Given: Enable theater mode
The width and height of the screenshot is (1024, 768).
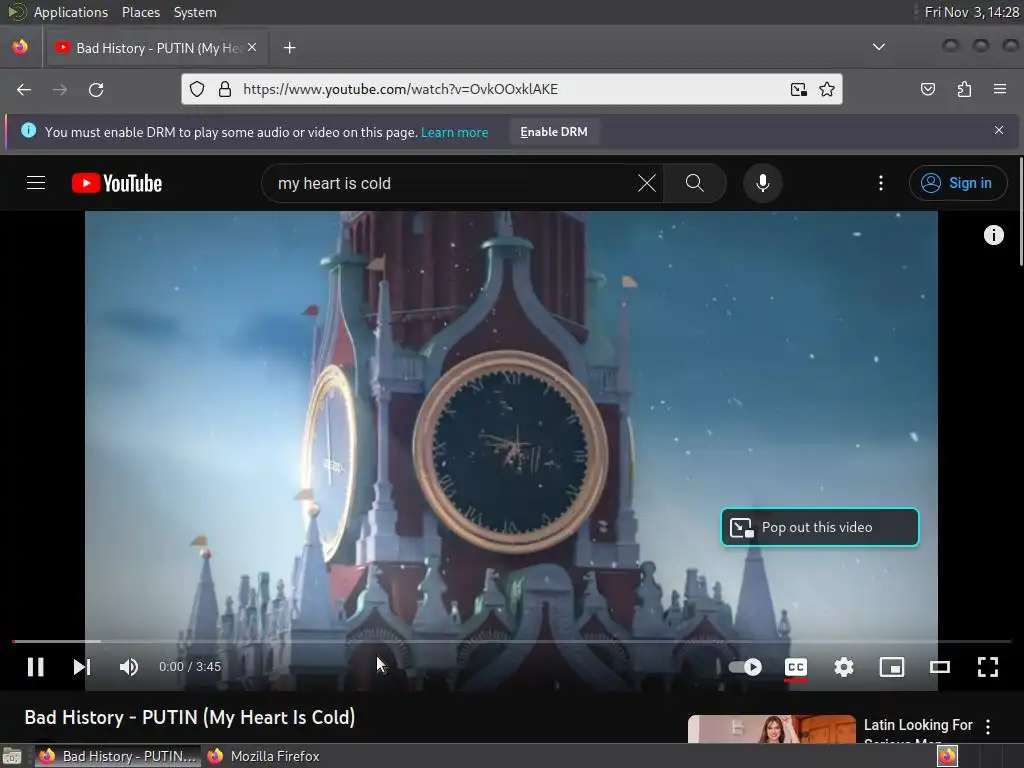Looking at the screenshot, I should coord(940,667).
